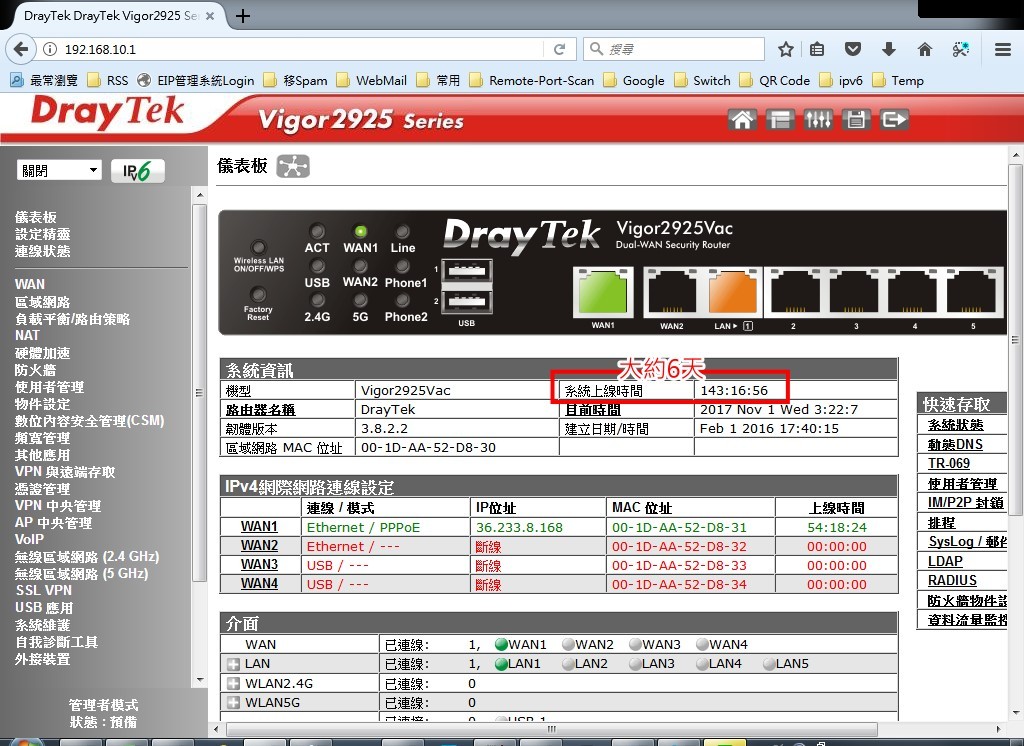Open the 關閉 dropdown in sidebar

[x=59, y=170]
